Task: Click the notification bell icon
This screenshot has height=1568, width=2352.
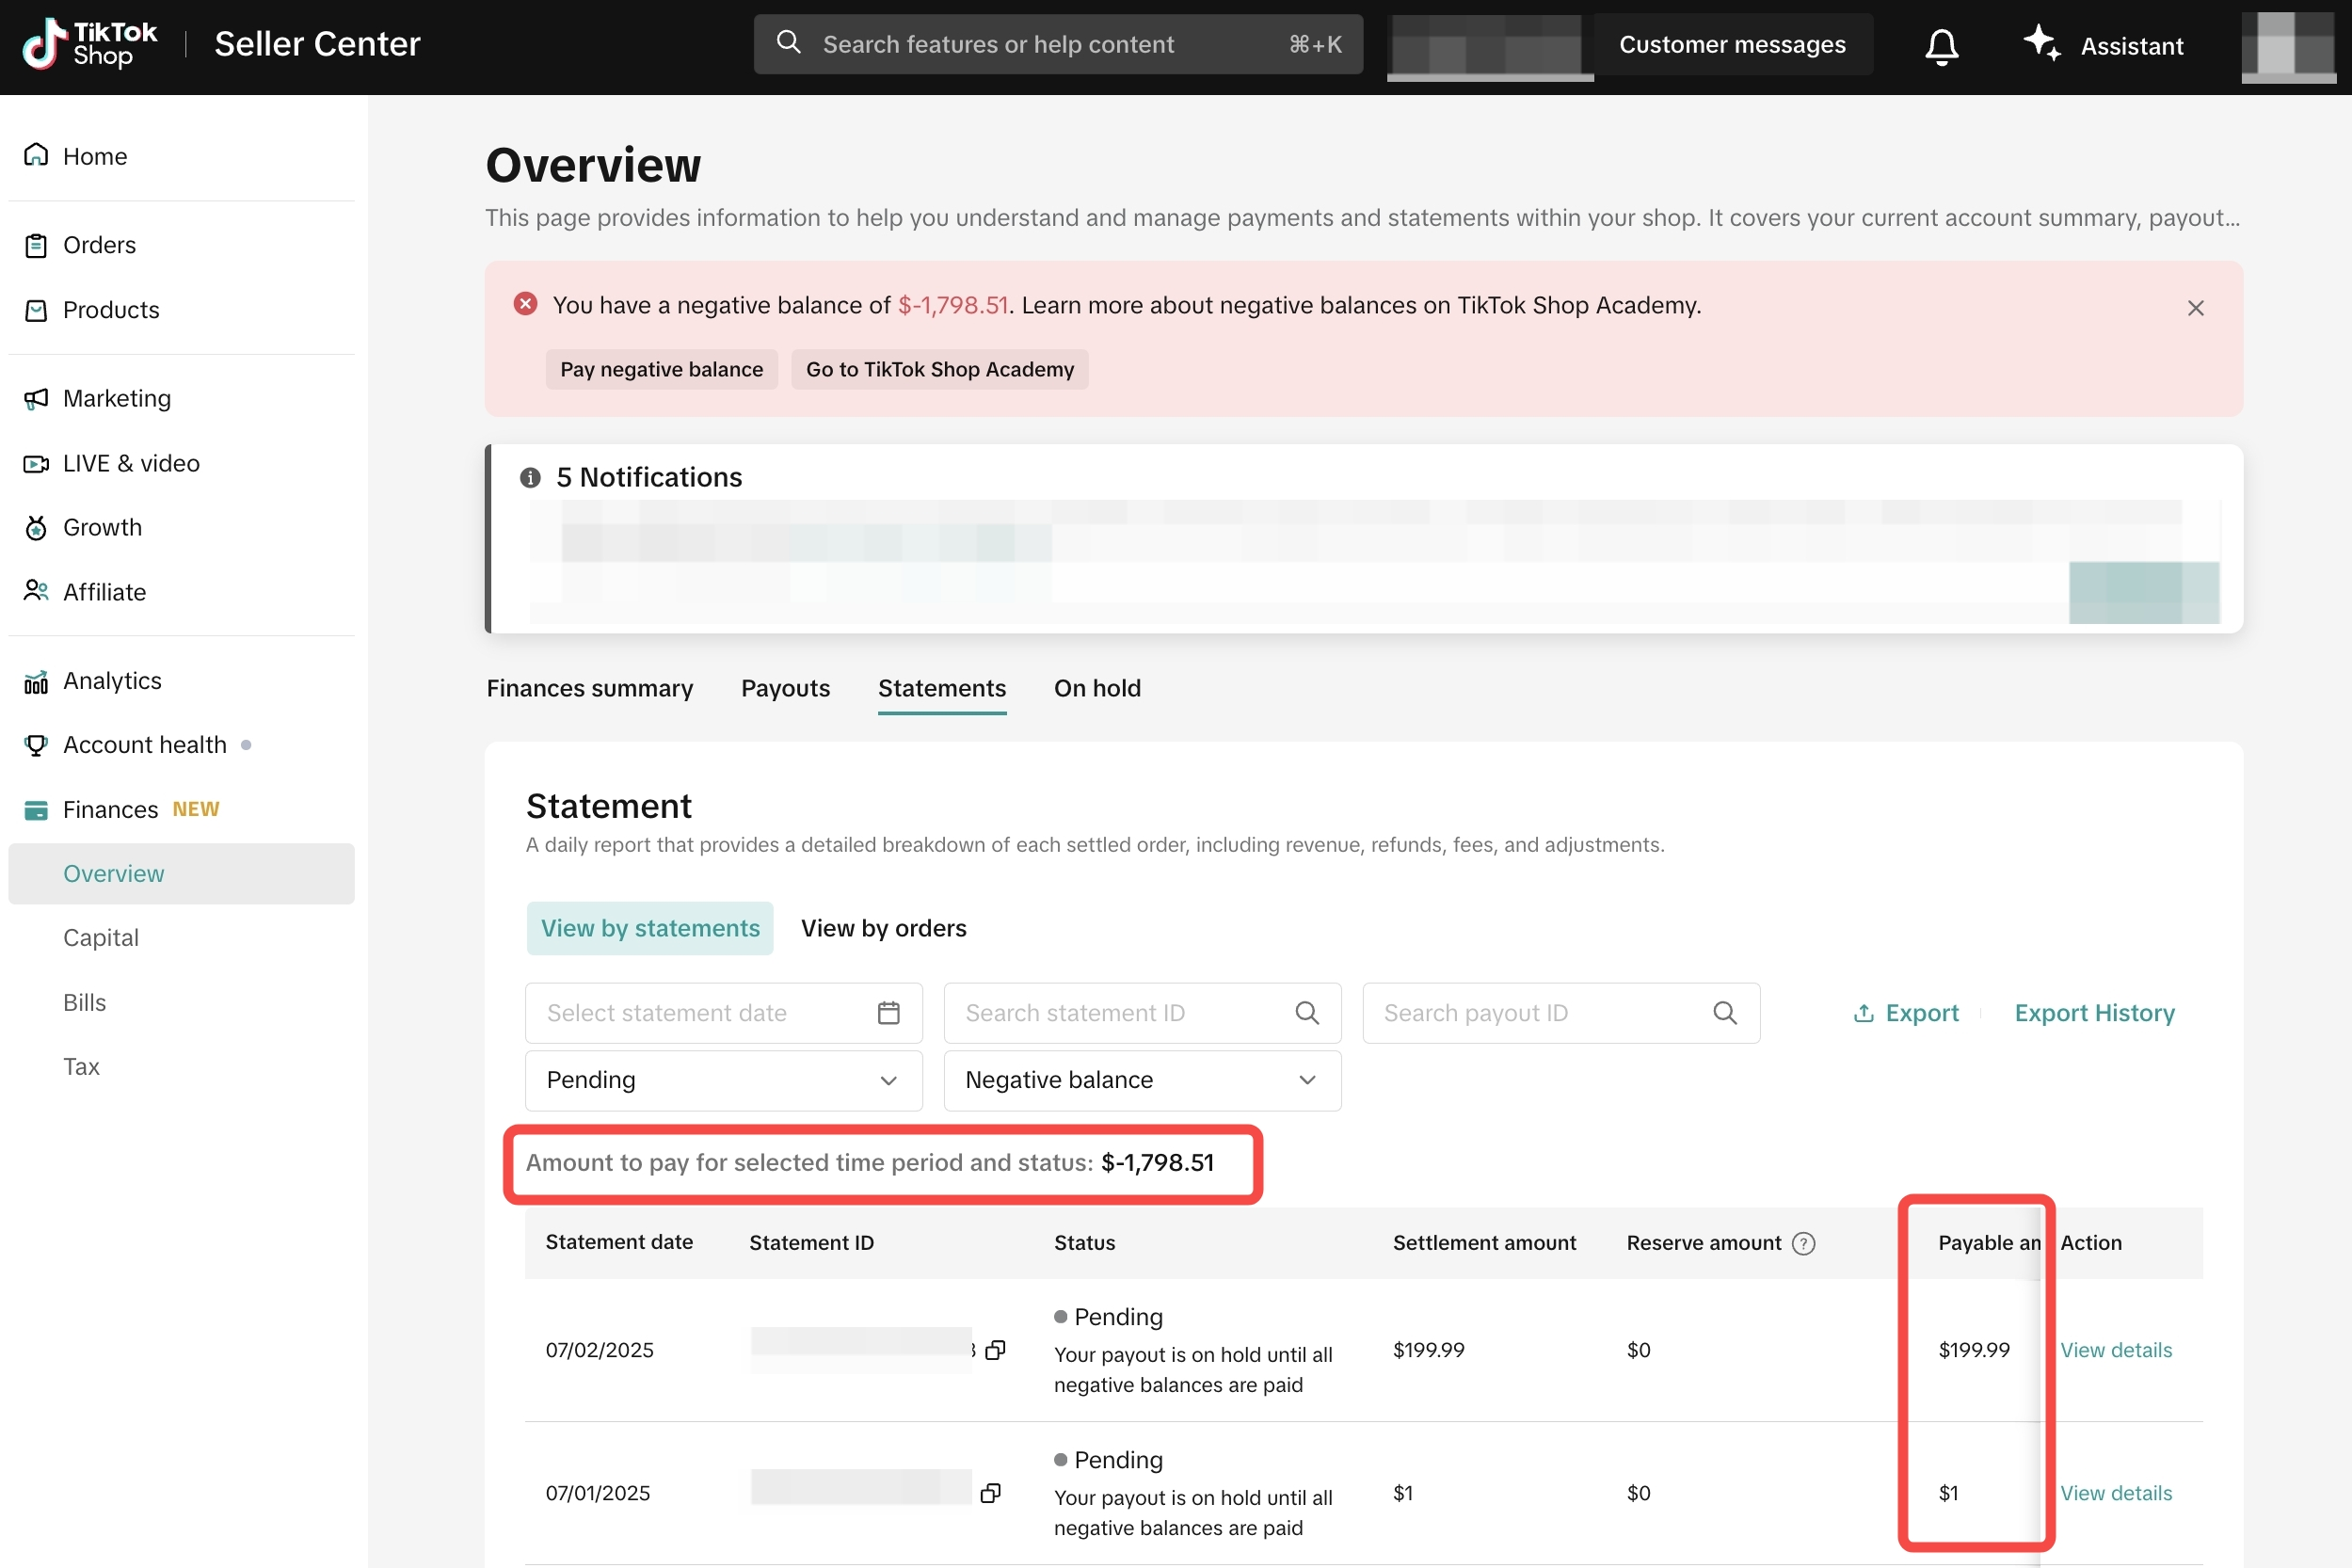Action: pyautogui.click(x=1941, y=46)
